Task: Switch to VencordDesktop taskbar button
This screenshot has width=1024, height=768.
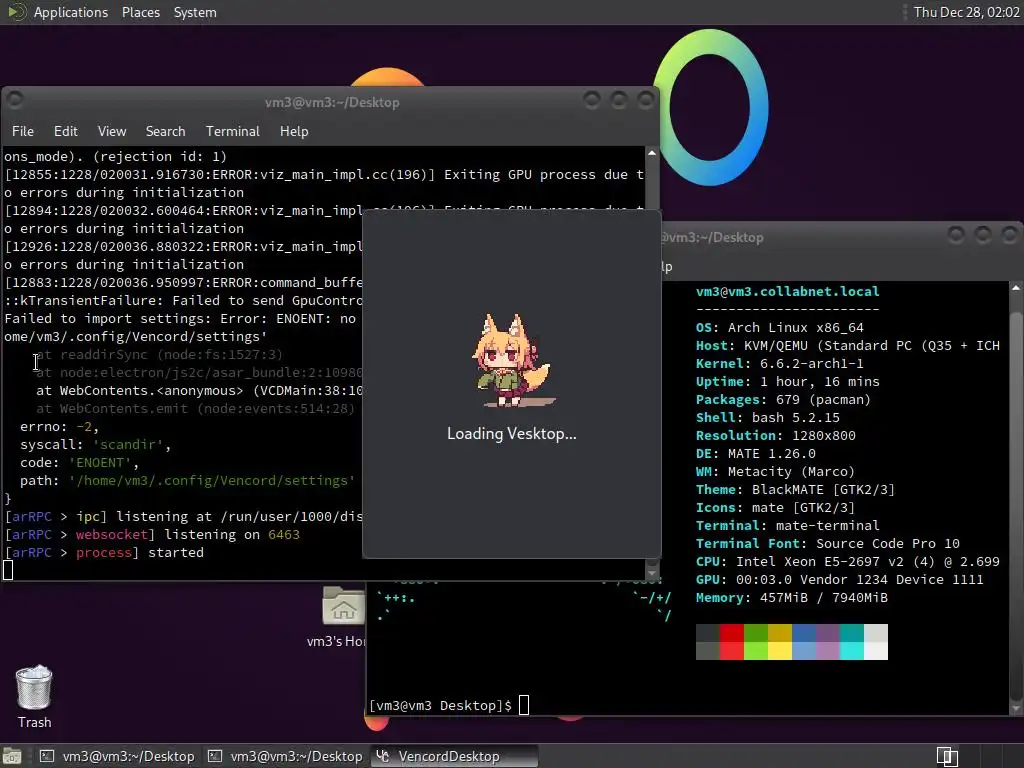Action: (x=454, y=756)
